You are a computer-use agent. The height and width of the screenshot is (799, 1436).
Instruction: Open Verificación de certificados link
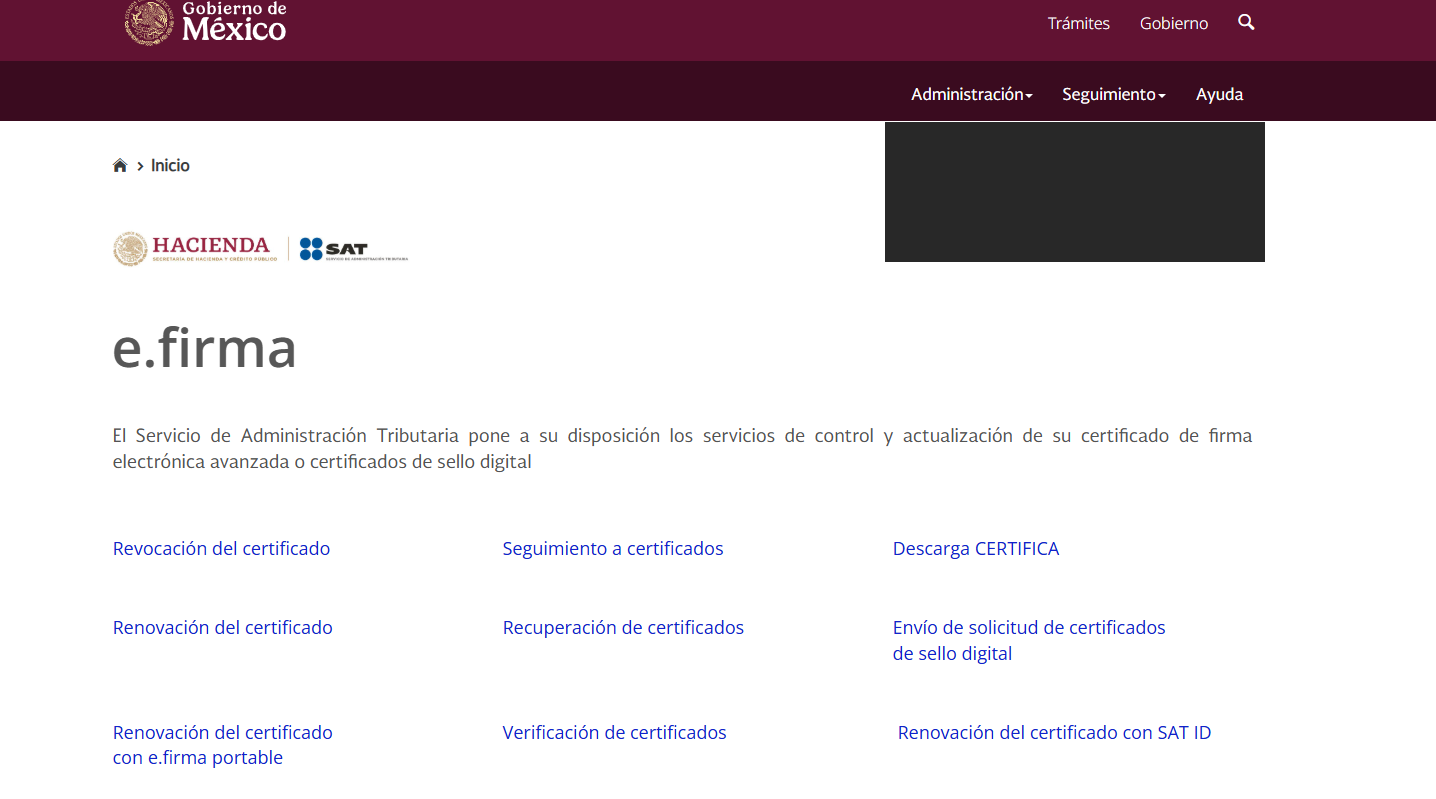[x=614, y=732]
